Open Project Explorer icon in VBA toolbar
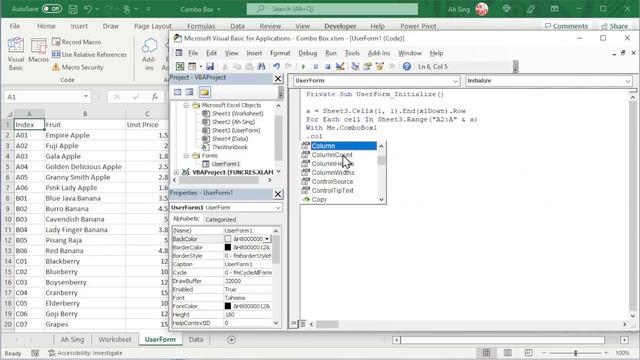 [355, 67]
